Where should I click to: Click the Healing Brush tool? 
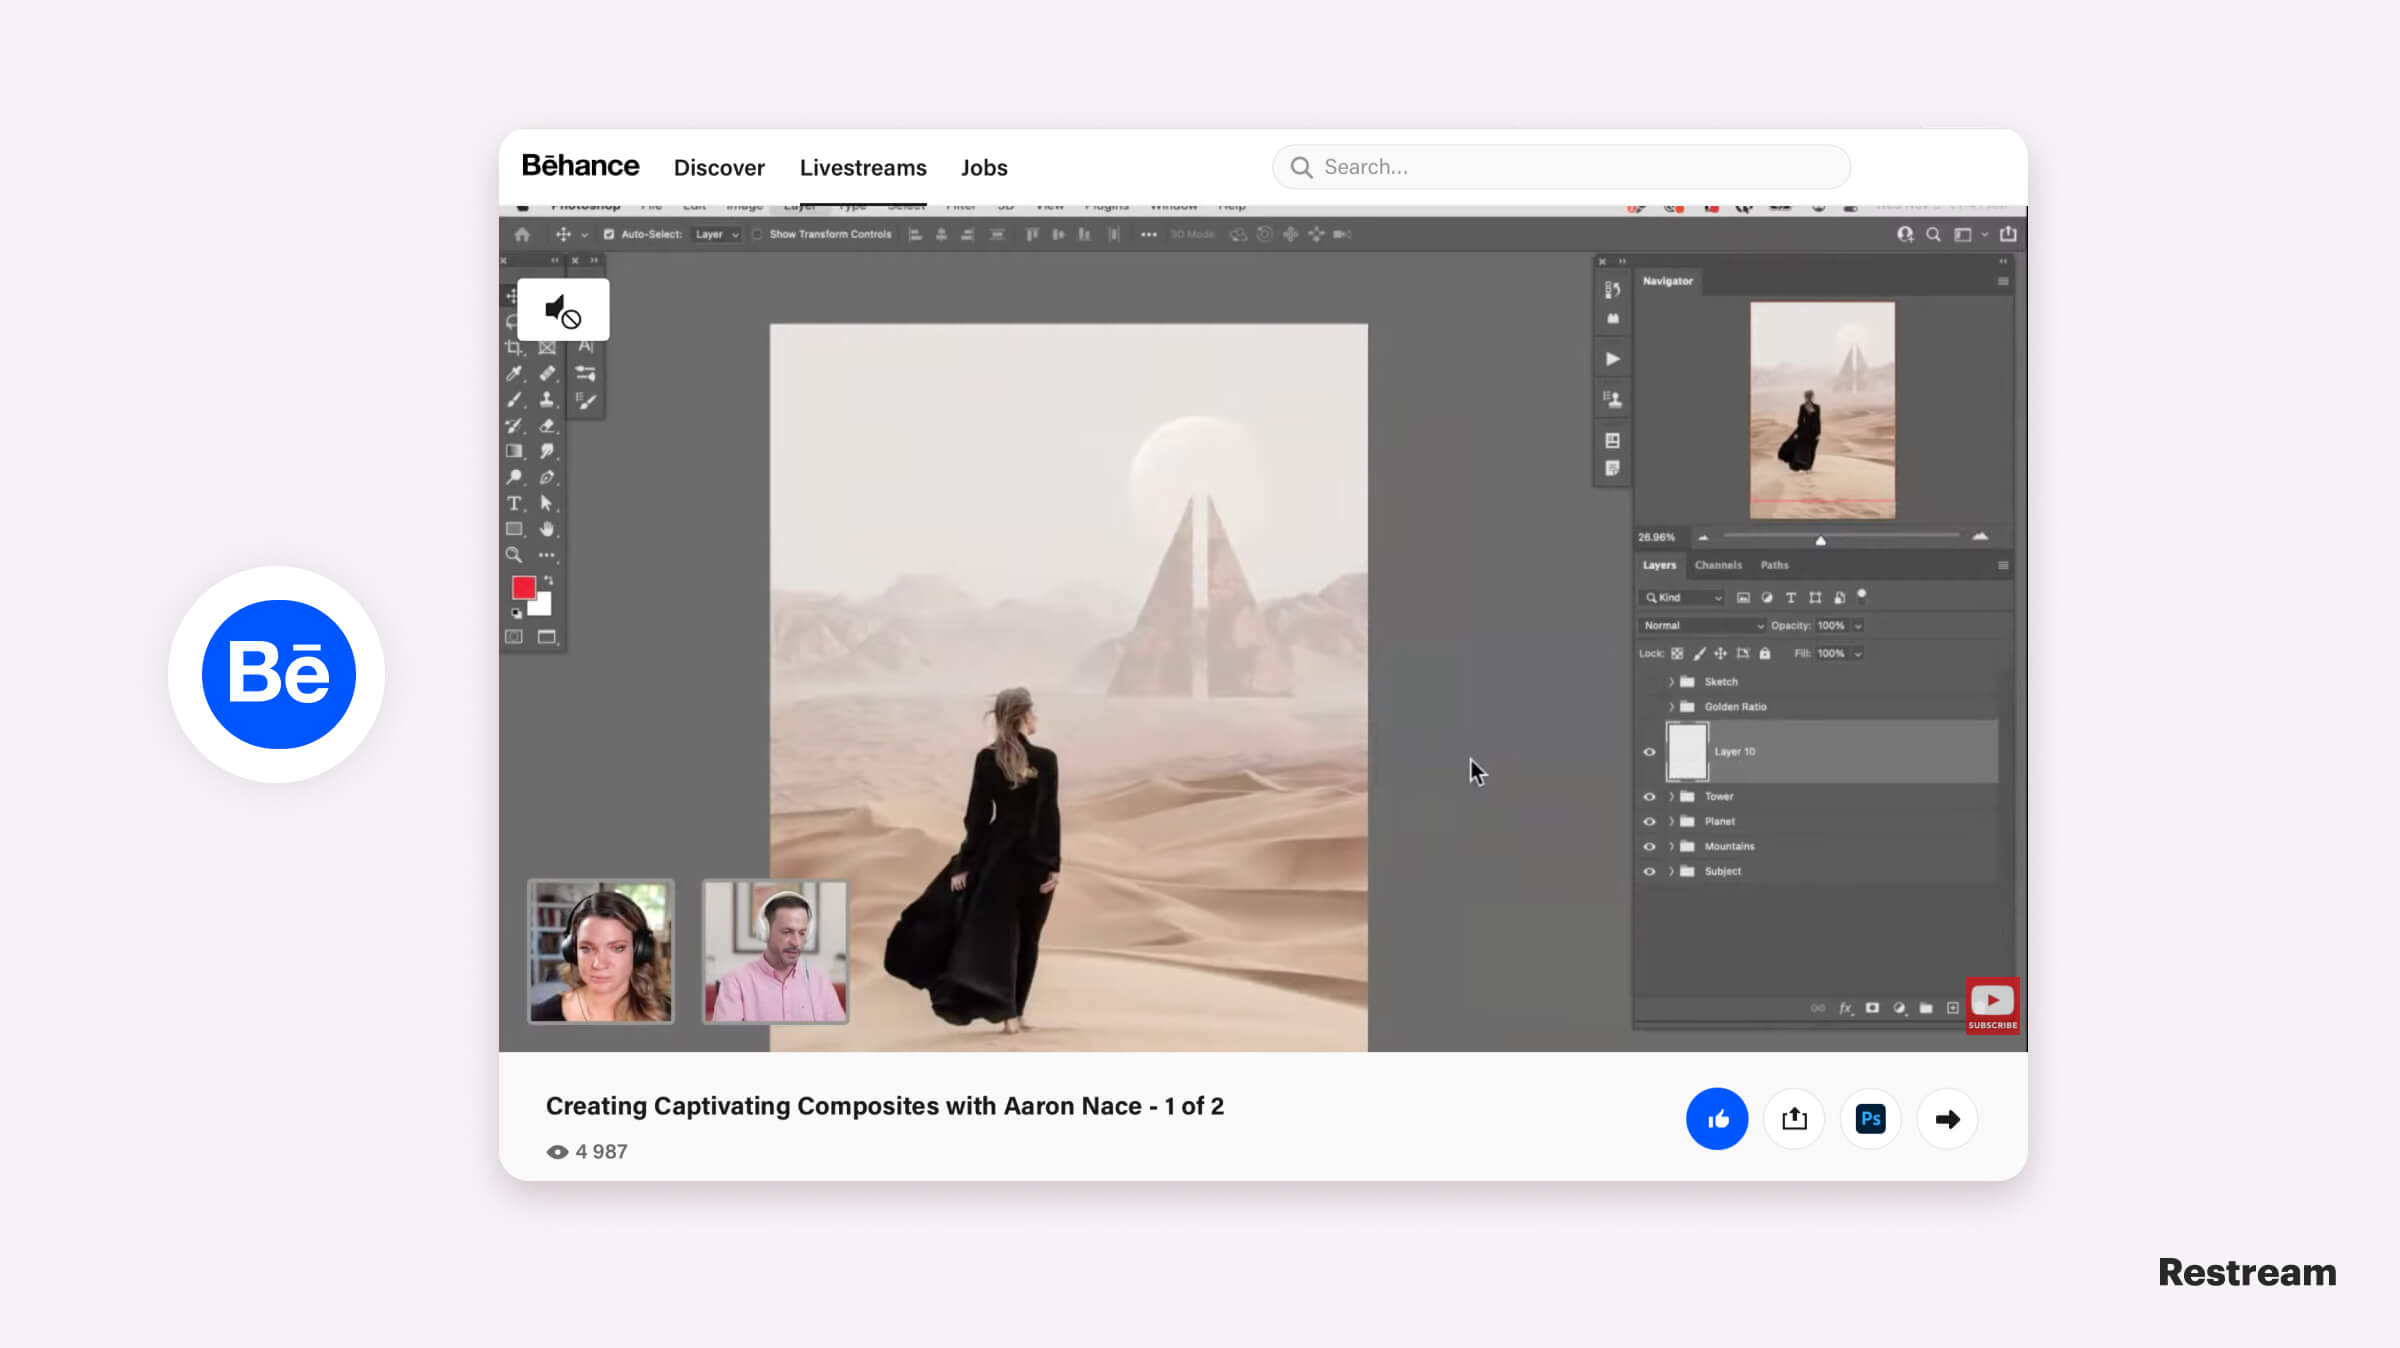tap(549, 372)
